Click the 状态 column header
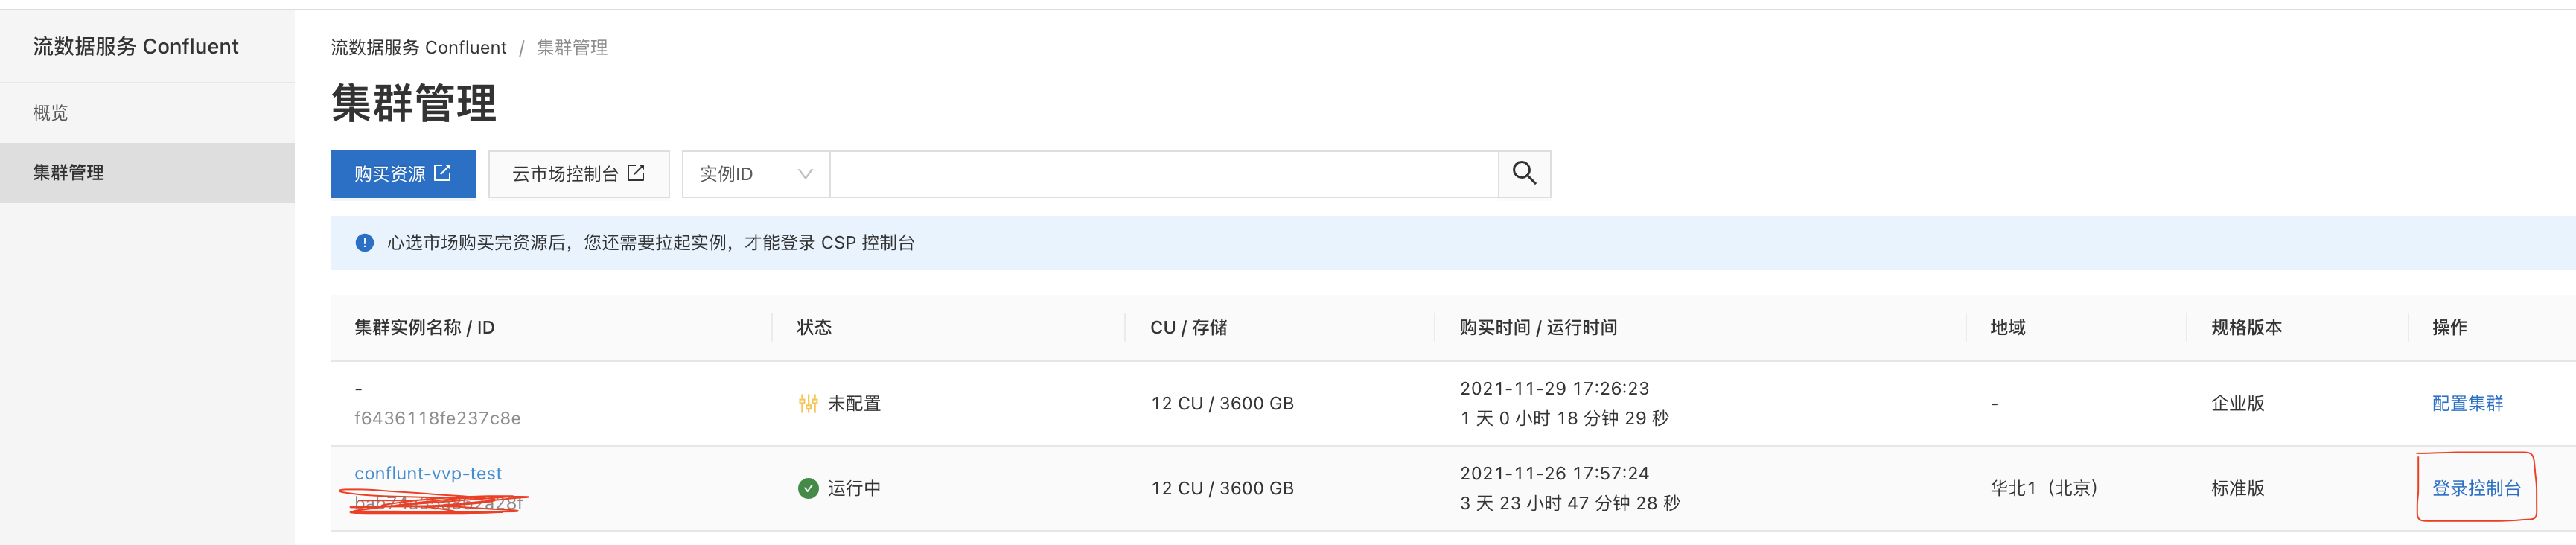Image resolution: width=2576 pixels, height=545 pixels. (814, 327)
